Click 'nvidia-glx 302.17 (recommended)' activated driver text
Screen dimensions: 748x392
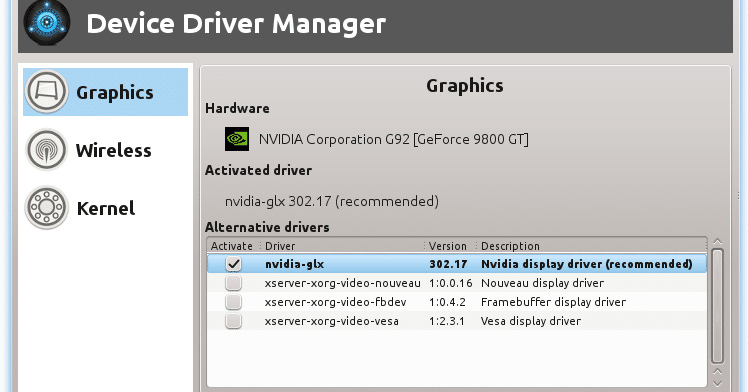pos(332,201)
